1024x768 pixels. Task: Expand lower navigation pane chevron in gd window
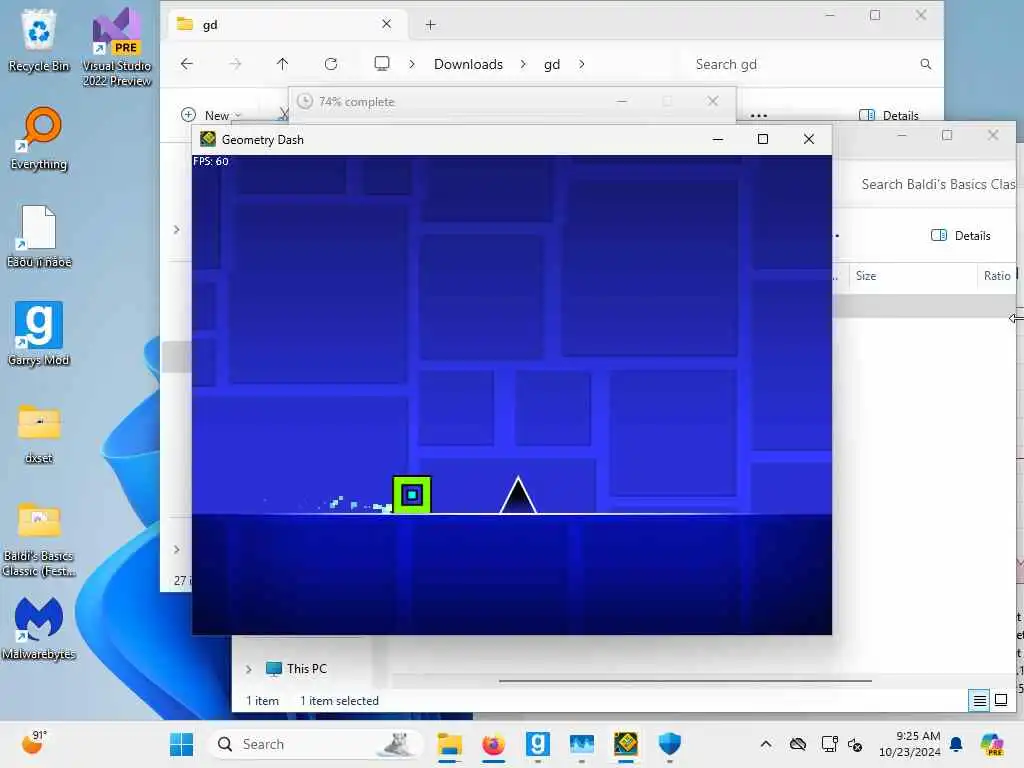tap(176, 549)
